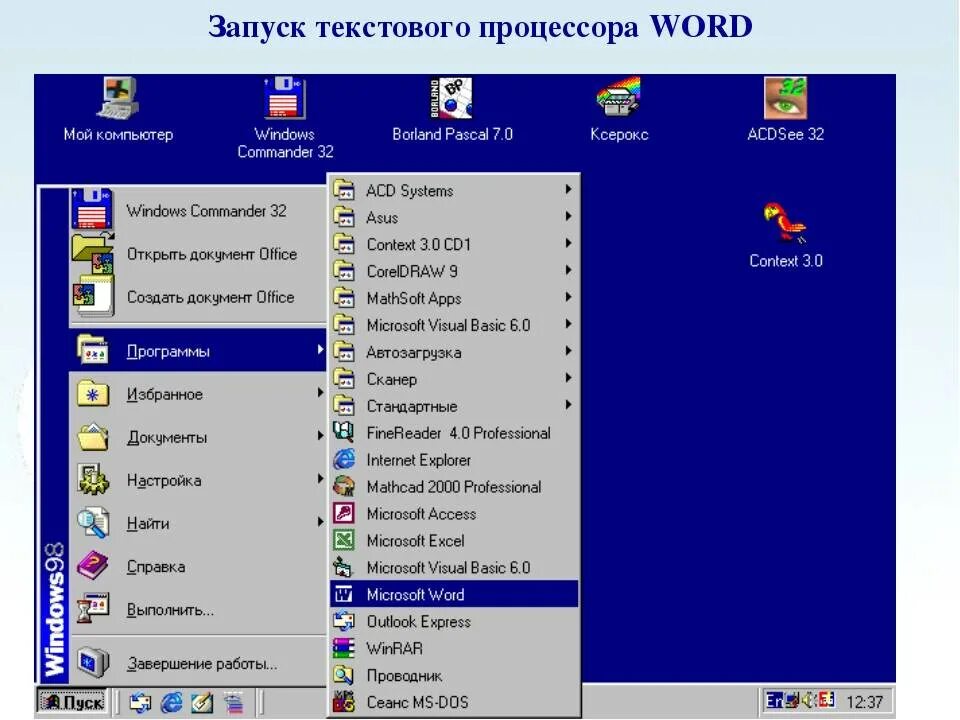Image resolution: width=960 pixels, height=720 pixels.
Task: Click the Outlook Express icon in Programs menu
Action: [x=343, y=621]
